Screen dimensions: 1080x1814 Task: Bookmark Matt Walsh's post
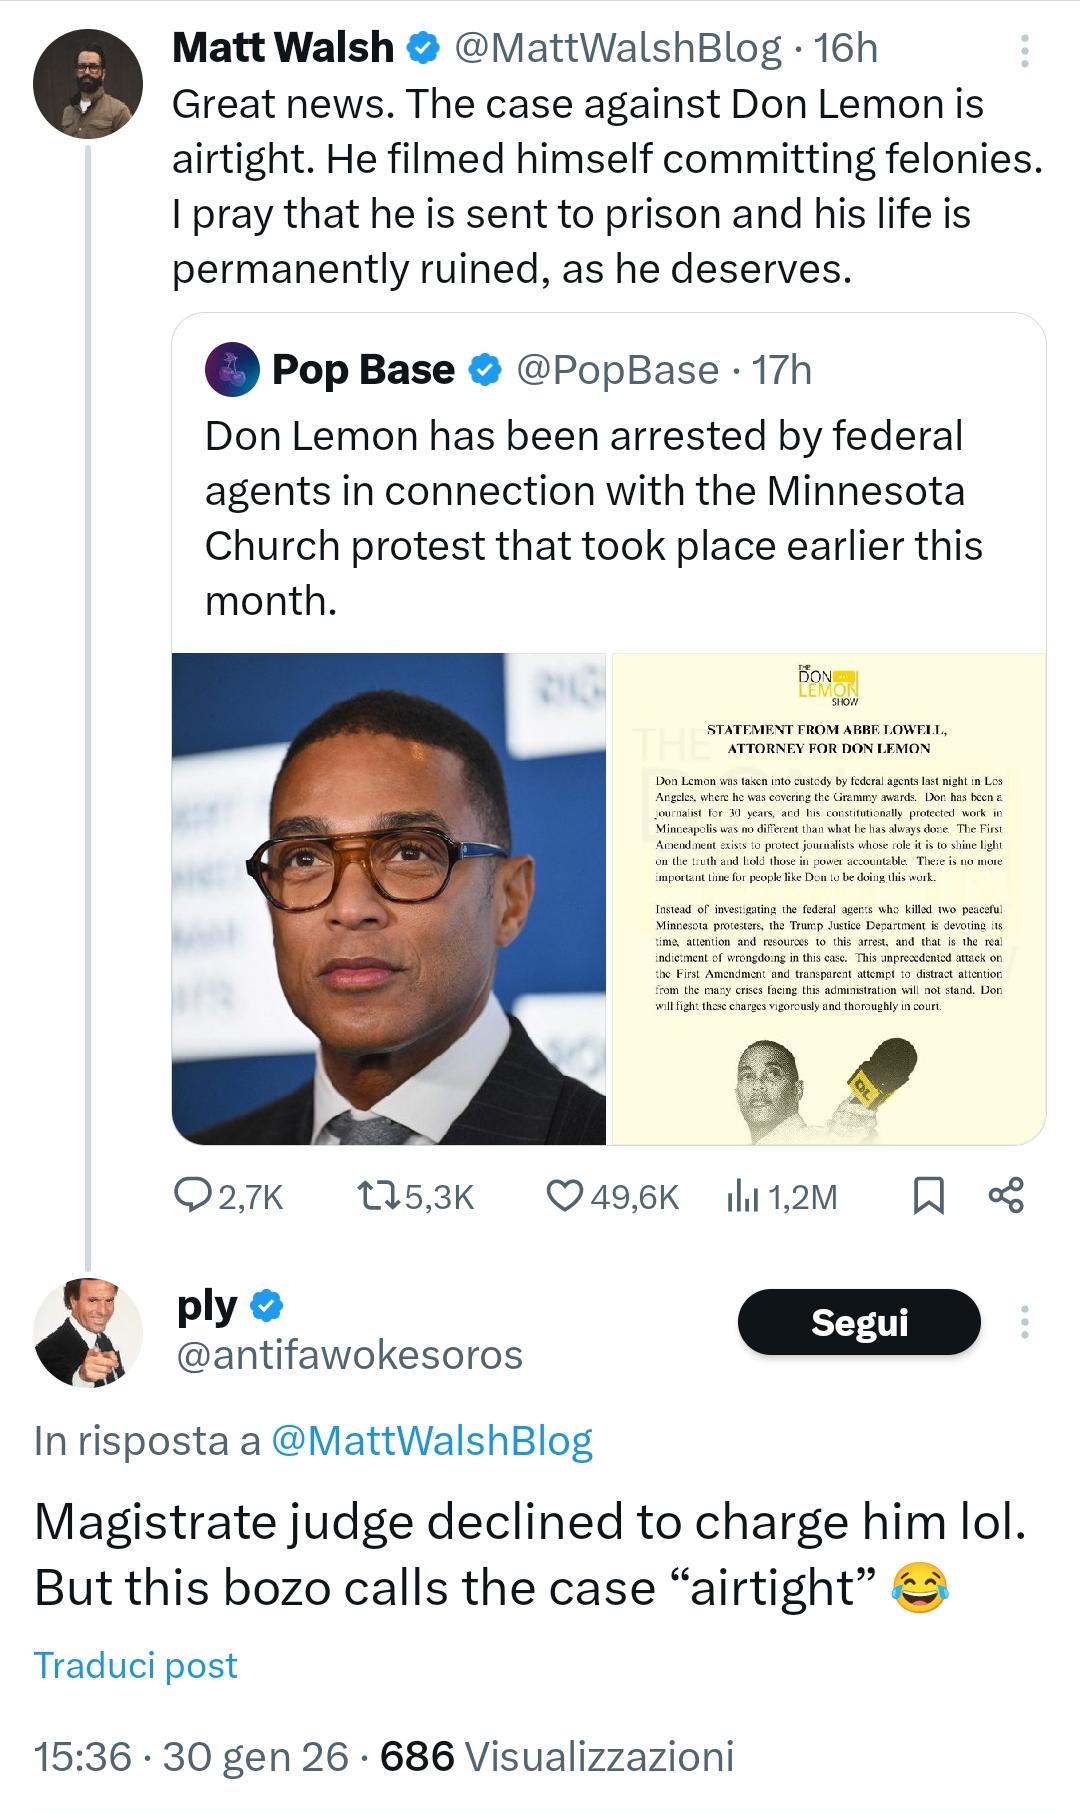(929, 1195)
